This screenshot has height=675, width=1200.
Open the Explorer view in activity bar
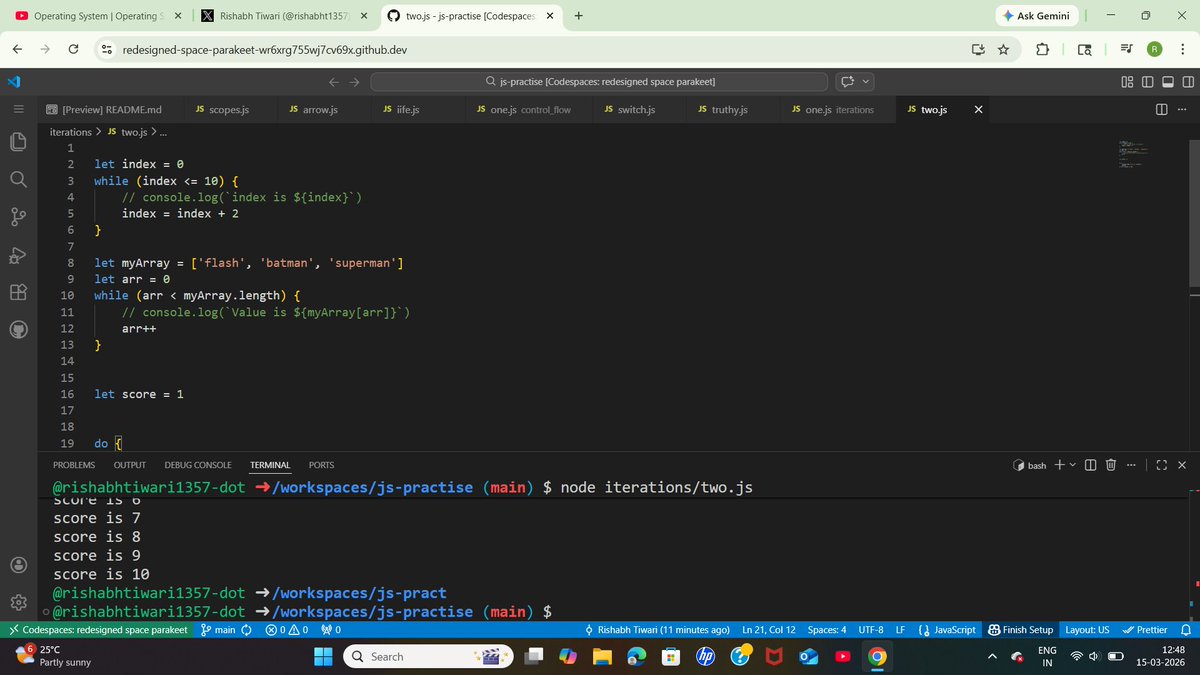coord(18,142)
